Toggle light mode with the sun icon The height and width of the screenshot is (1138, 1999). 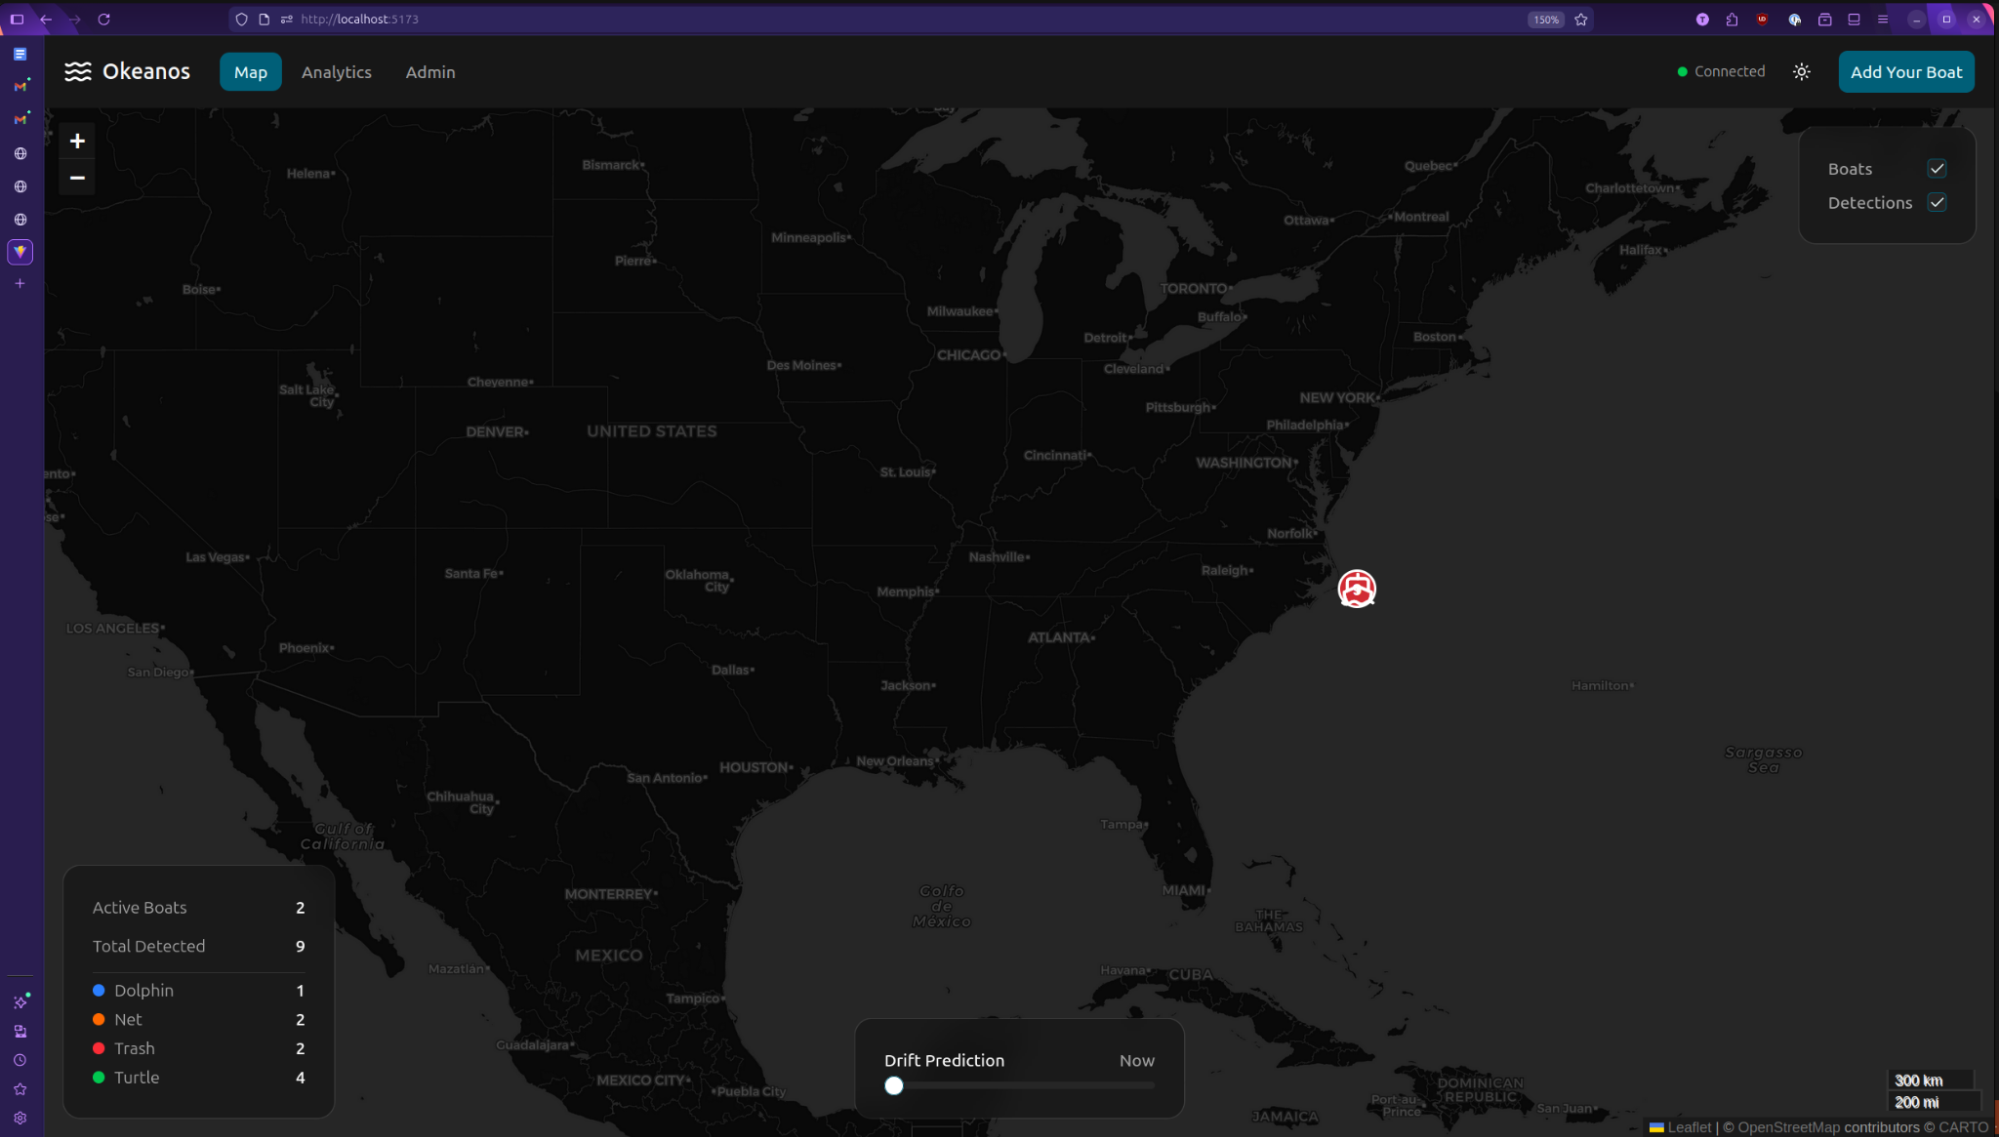(1801, 71)
